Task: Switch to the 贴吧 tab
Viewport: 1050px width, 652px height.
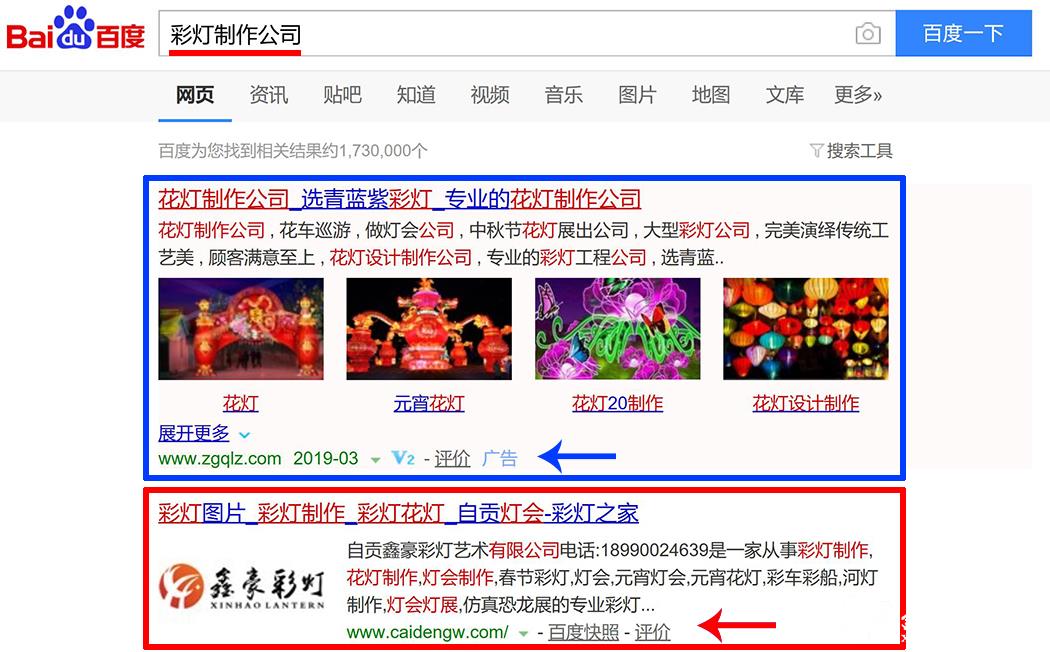Action: (x=342, y=95)
